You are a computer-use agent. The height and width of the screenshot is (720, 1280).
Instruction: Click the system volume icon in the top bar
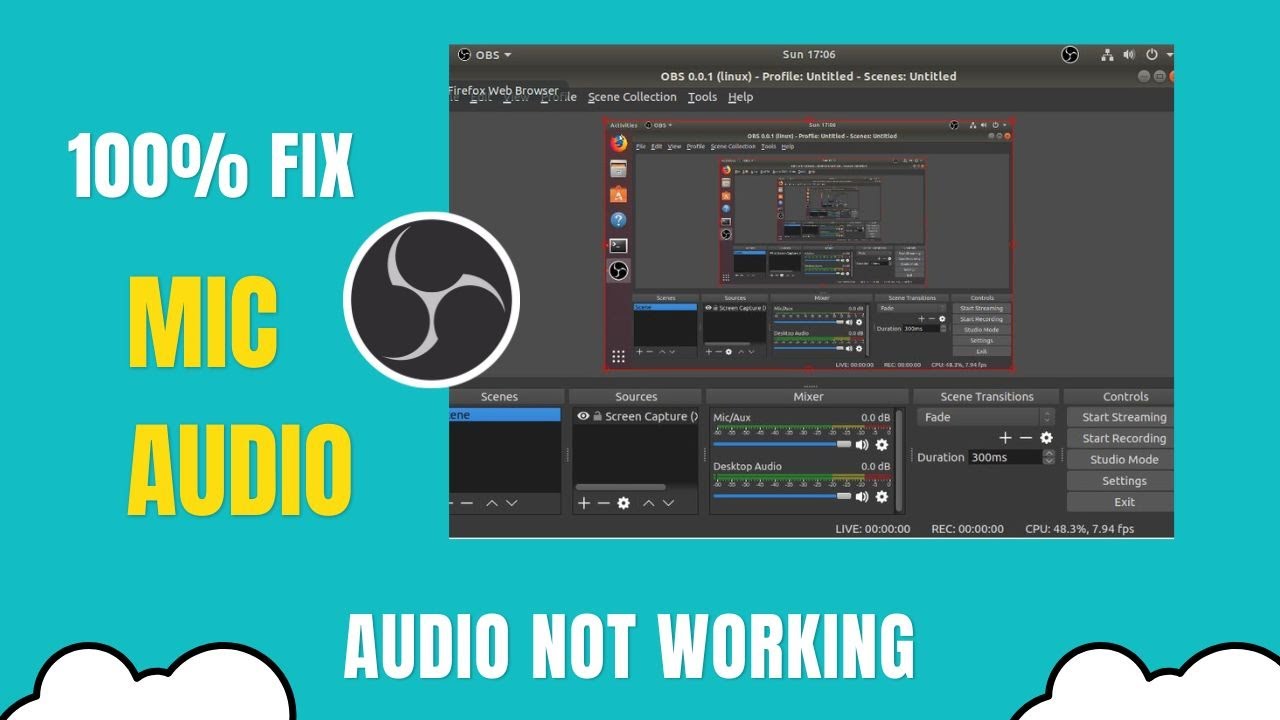[x=1129, y=55]
